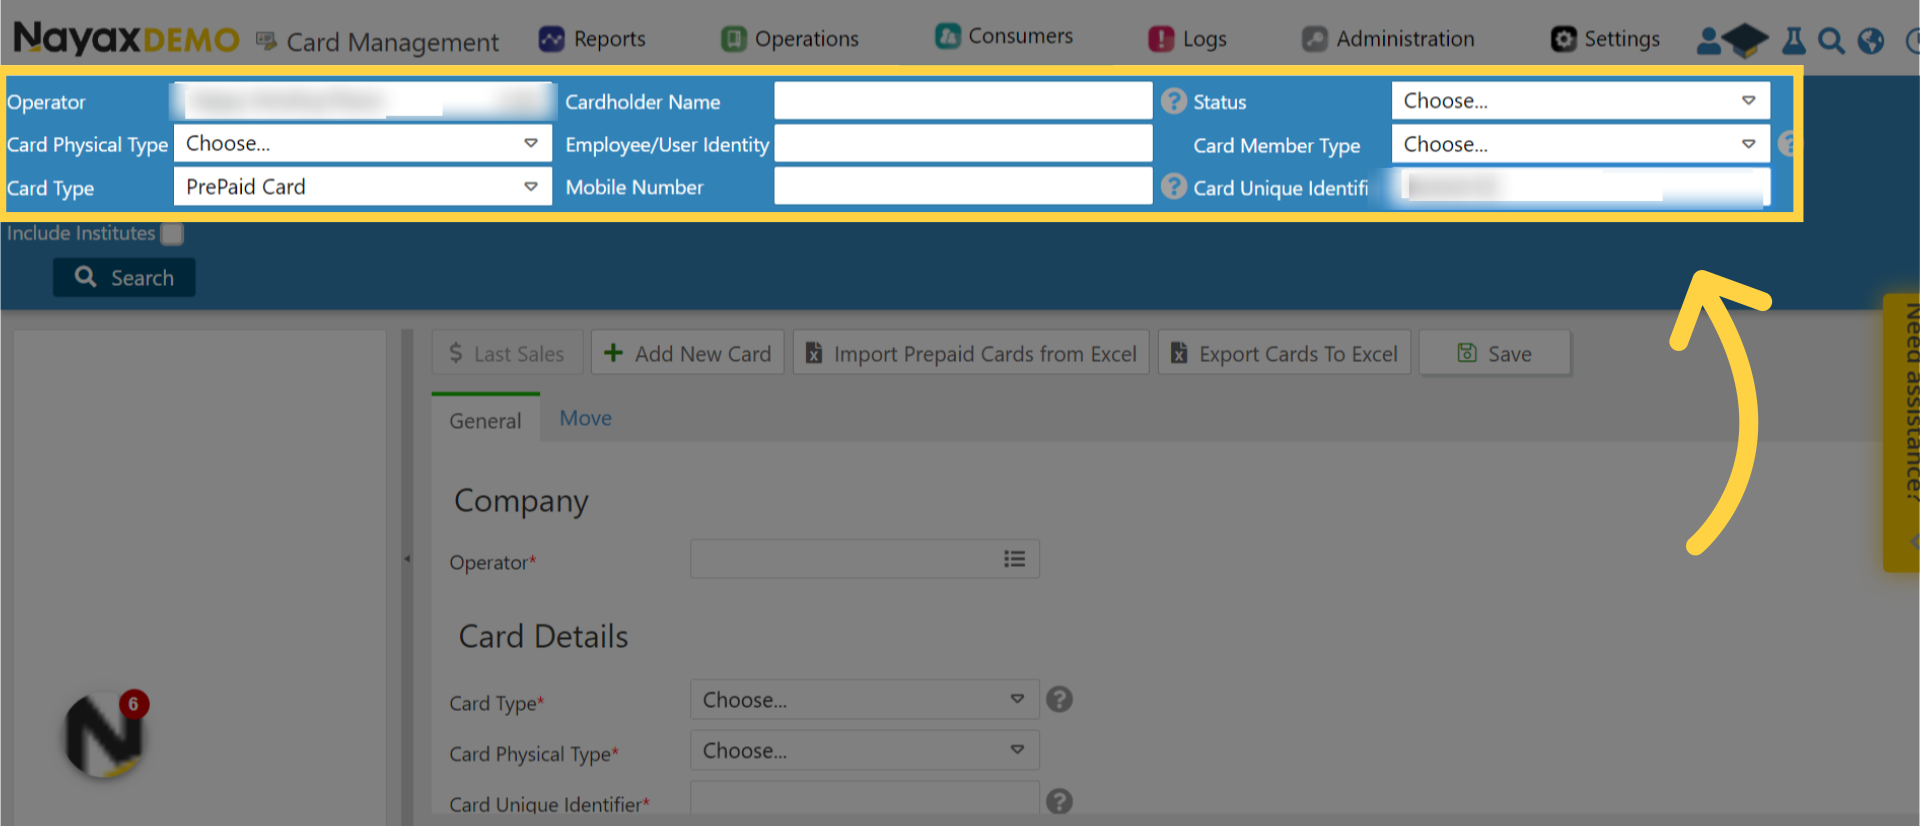Screen dimensions: 1920x826
Task: Expand the Card Member Type dropdown
Action: 1580,144
